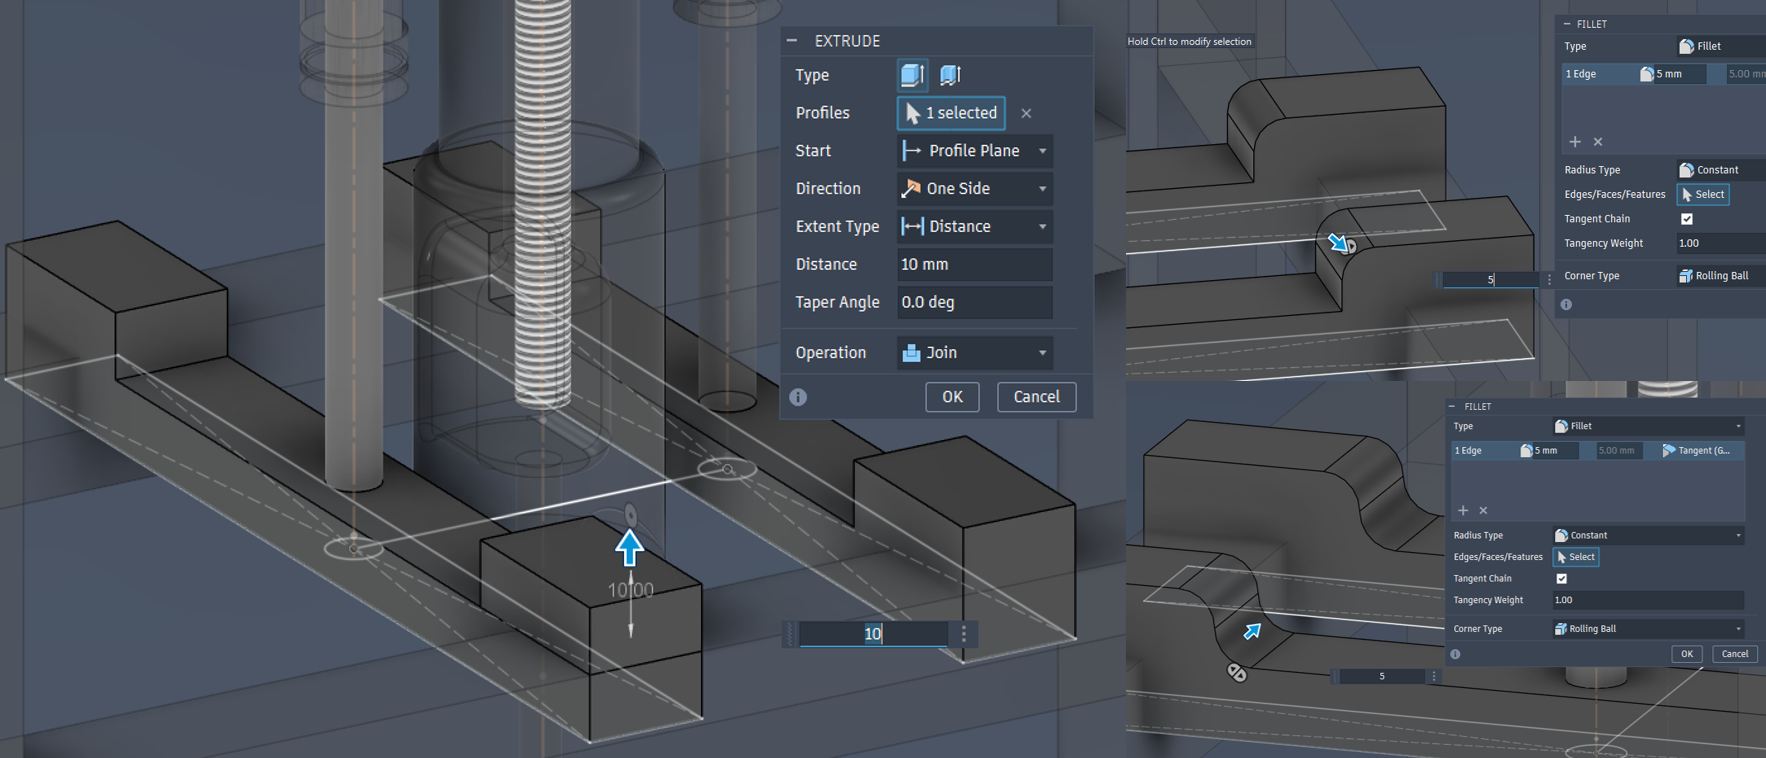Open the Direction dropdown showing One Side
The image size is (1766, 758).
[x=975, y=189]
